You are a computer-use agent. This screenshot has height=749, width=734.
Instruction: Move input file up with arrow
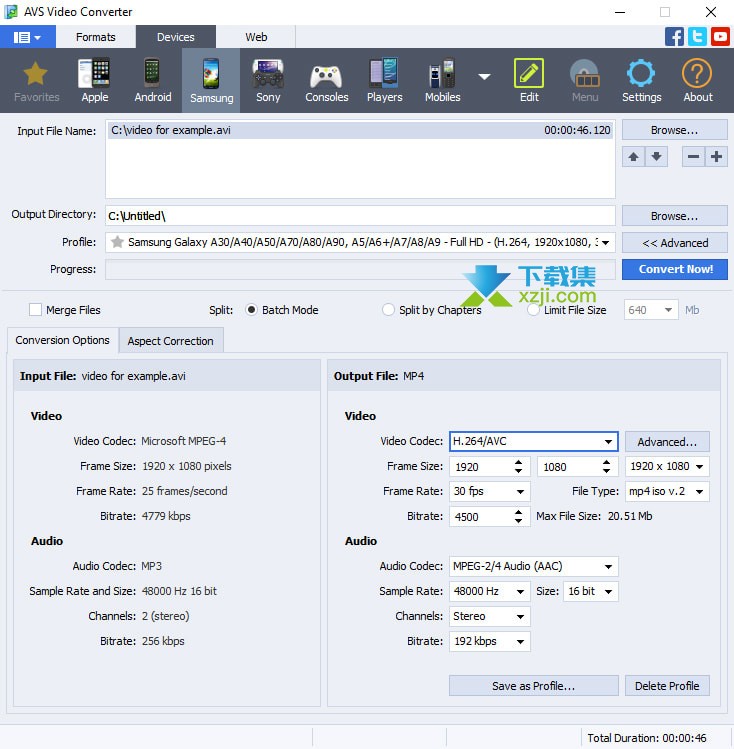coord(633,157)
